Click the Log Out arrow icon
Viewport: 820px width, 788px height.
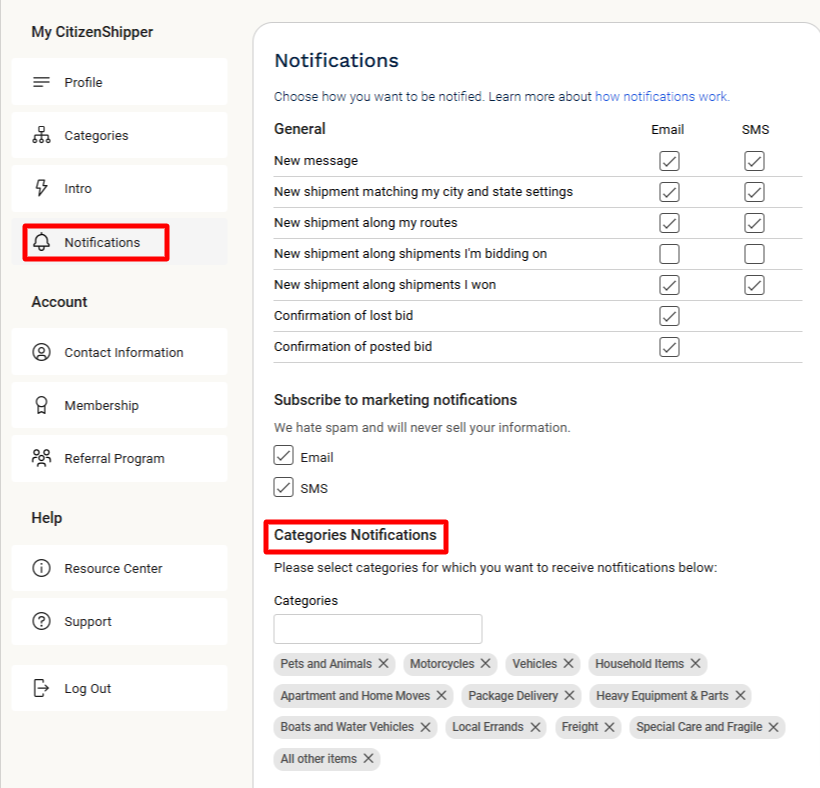[x=41, y=688]
